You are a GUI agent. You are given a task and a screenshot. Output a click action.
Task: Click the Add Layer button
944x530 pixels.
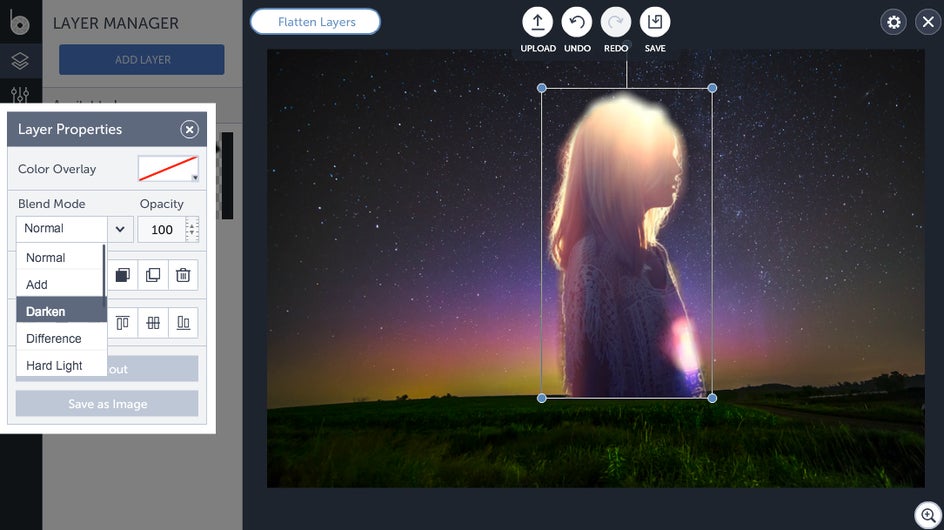[x=141, y=60]
